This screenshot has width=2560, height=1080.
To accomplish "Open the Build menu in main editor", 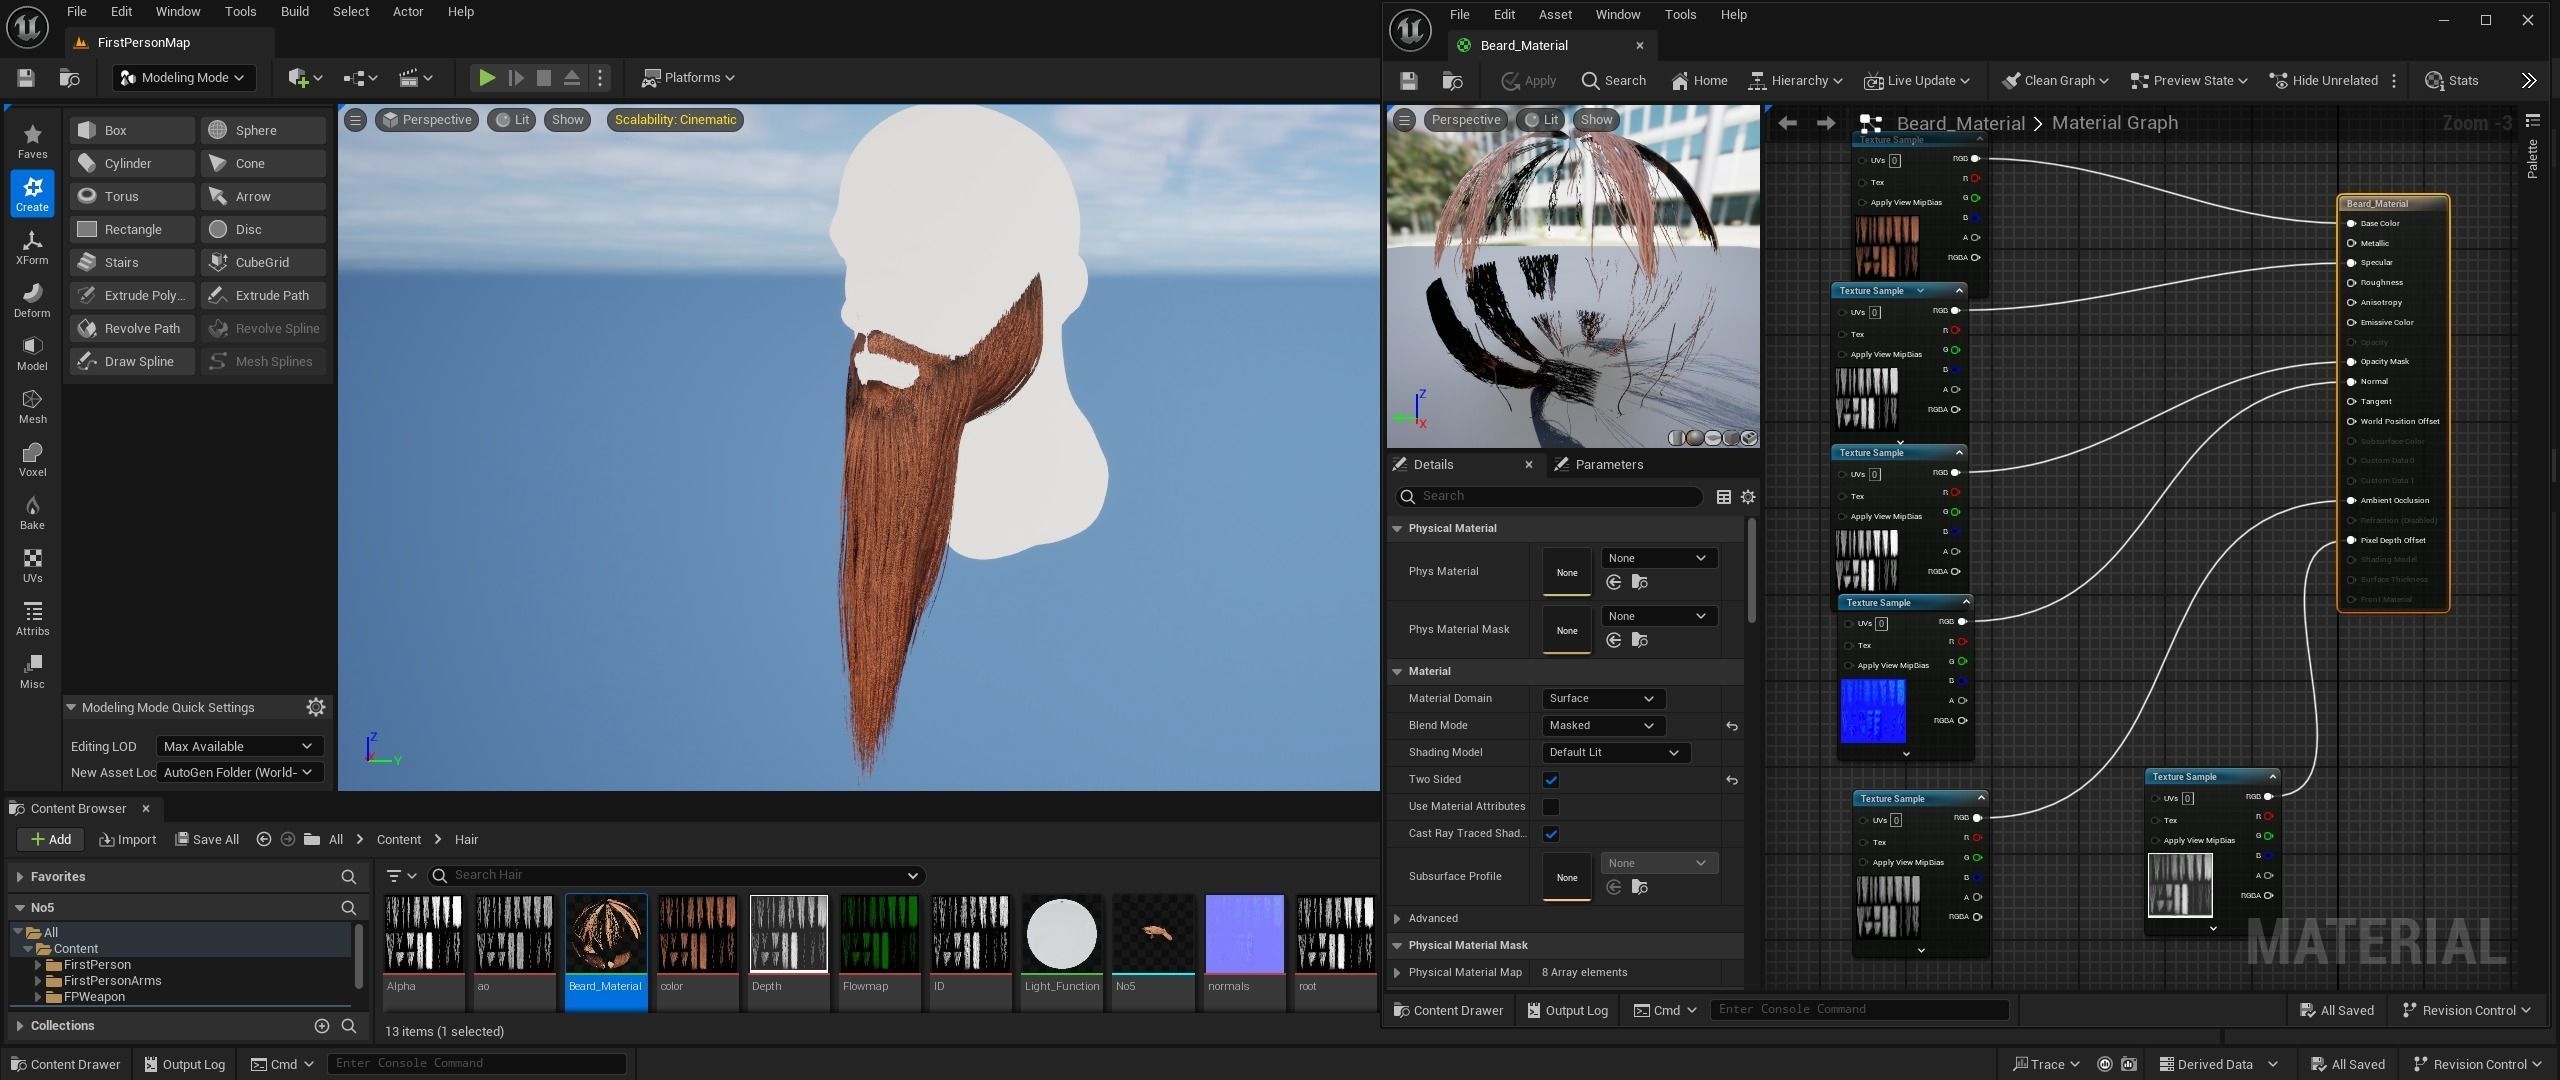I will (x=294, y=12).
